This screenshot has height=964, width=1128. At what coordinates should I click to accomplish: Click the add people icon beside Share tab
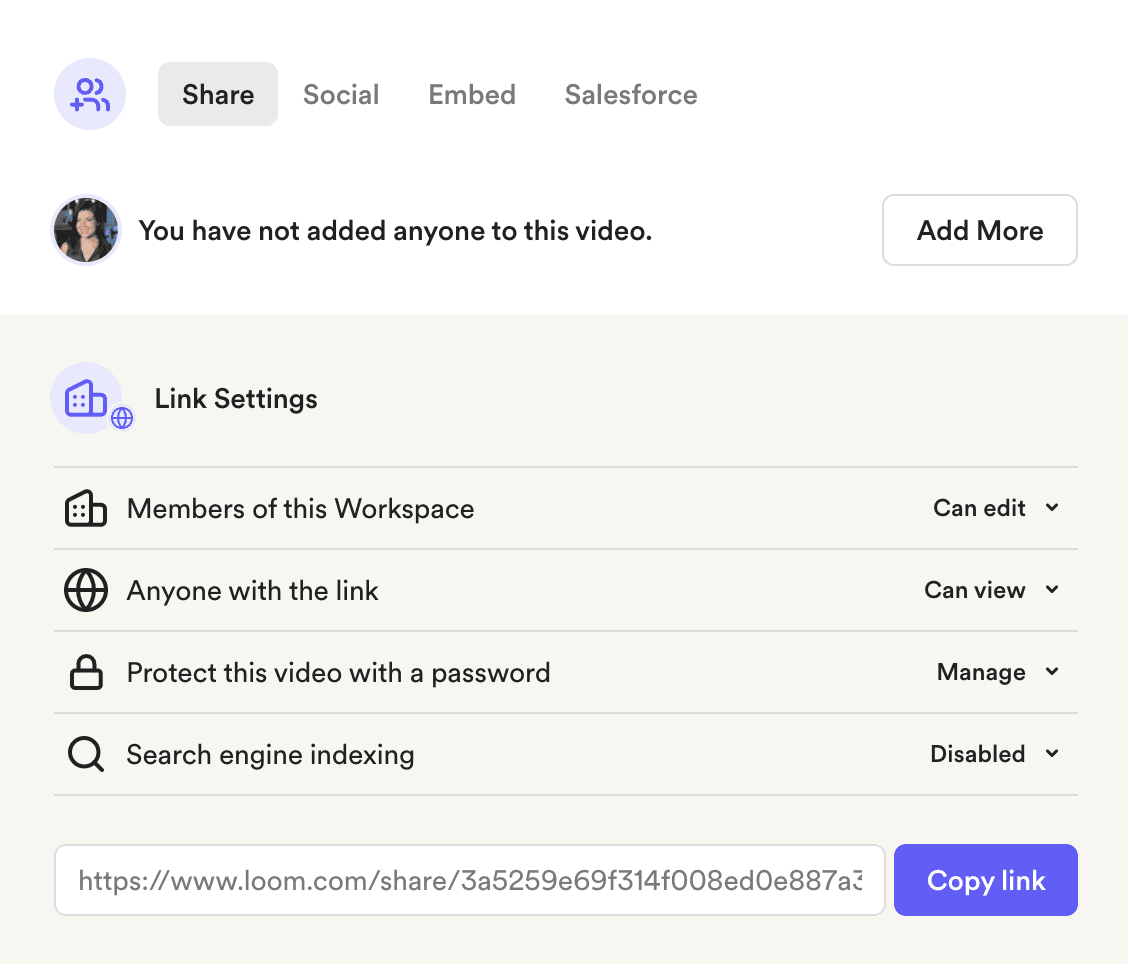tap(90, 95)
